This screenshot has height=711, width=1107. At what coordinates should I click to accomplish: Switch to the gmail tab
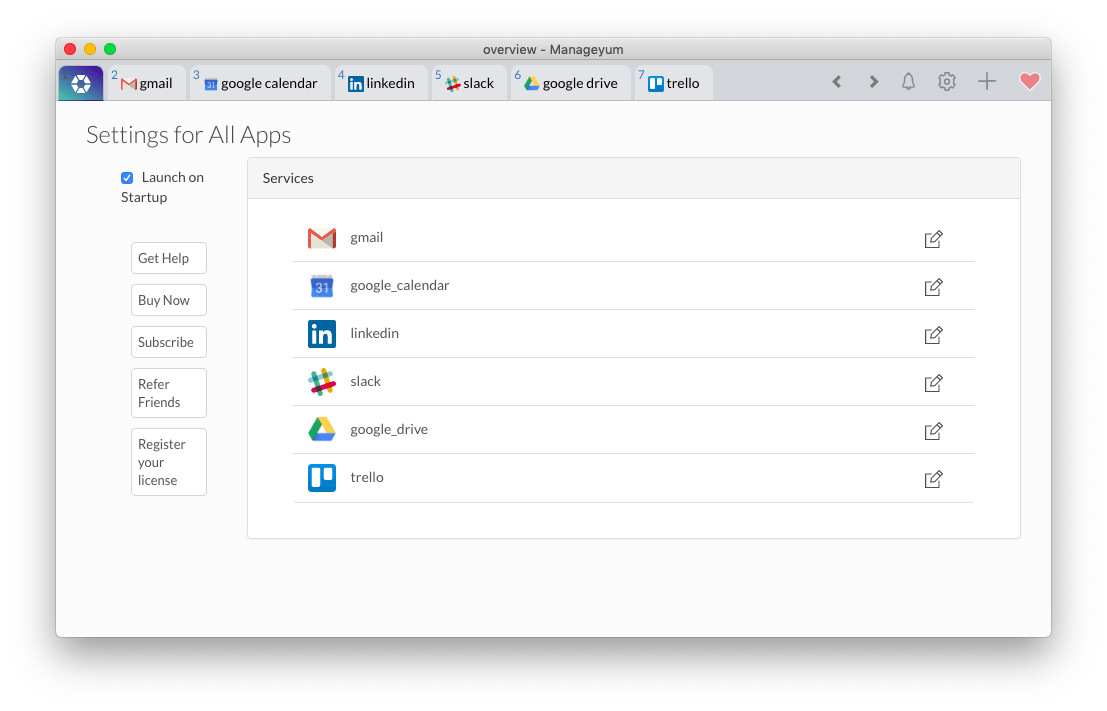point(147,83)
